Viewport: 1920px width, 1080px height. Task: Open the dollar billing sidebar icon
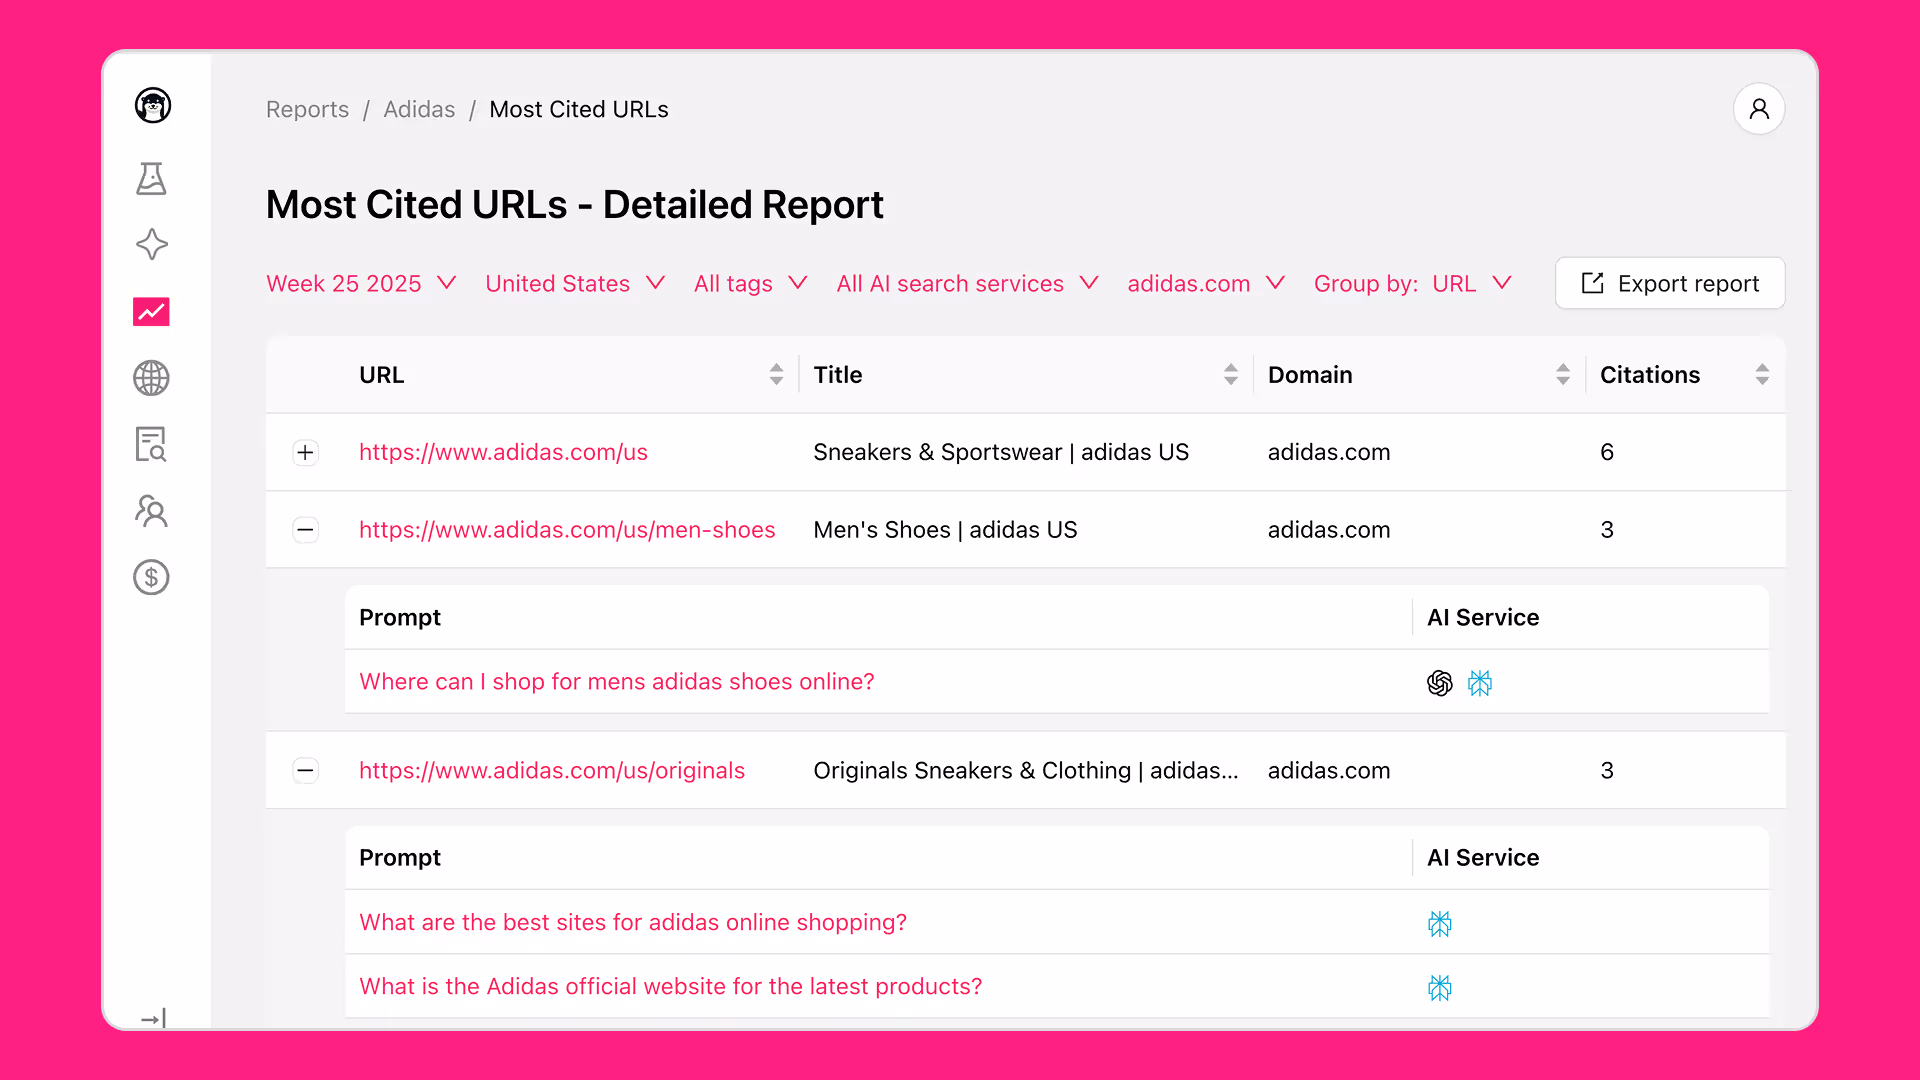click(x=152, y=577)
